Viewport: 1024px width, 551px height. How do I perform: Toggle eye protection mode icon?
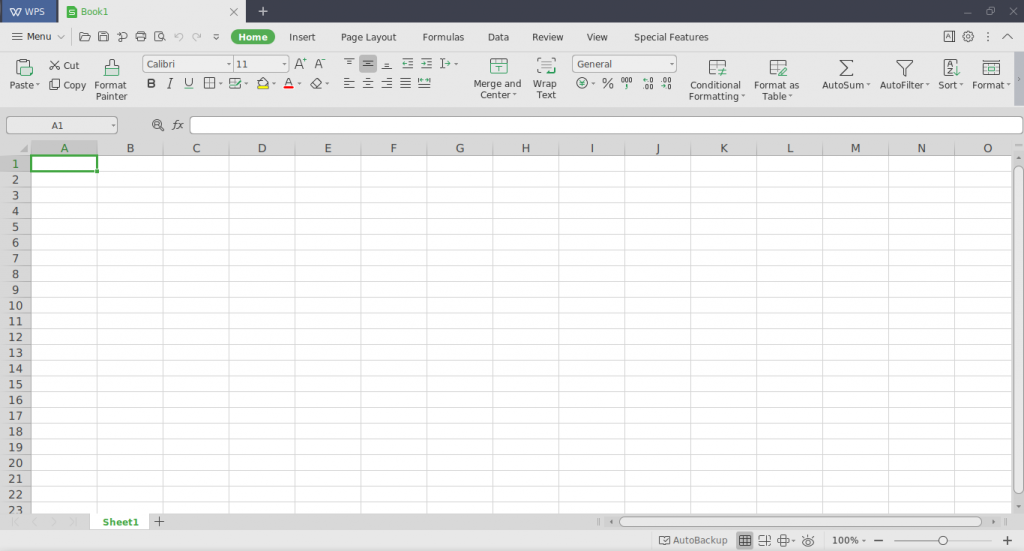[808, 541]
